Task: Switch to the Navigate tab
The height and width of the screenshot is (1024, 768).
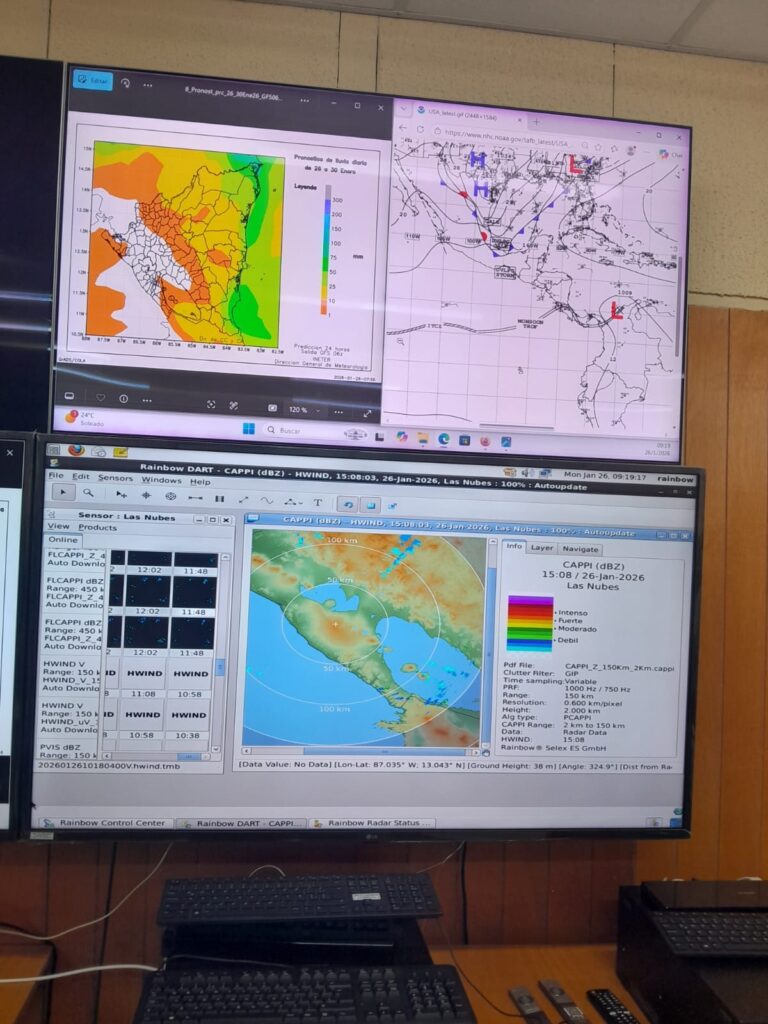Action: coord(579,549)
